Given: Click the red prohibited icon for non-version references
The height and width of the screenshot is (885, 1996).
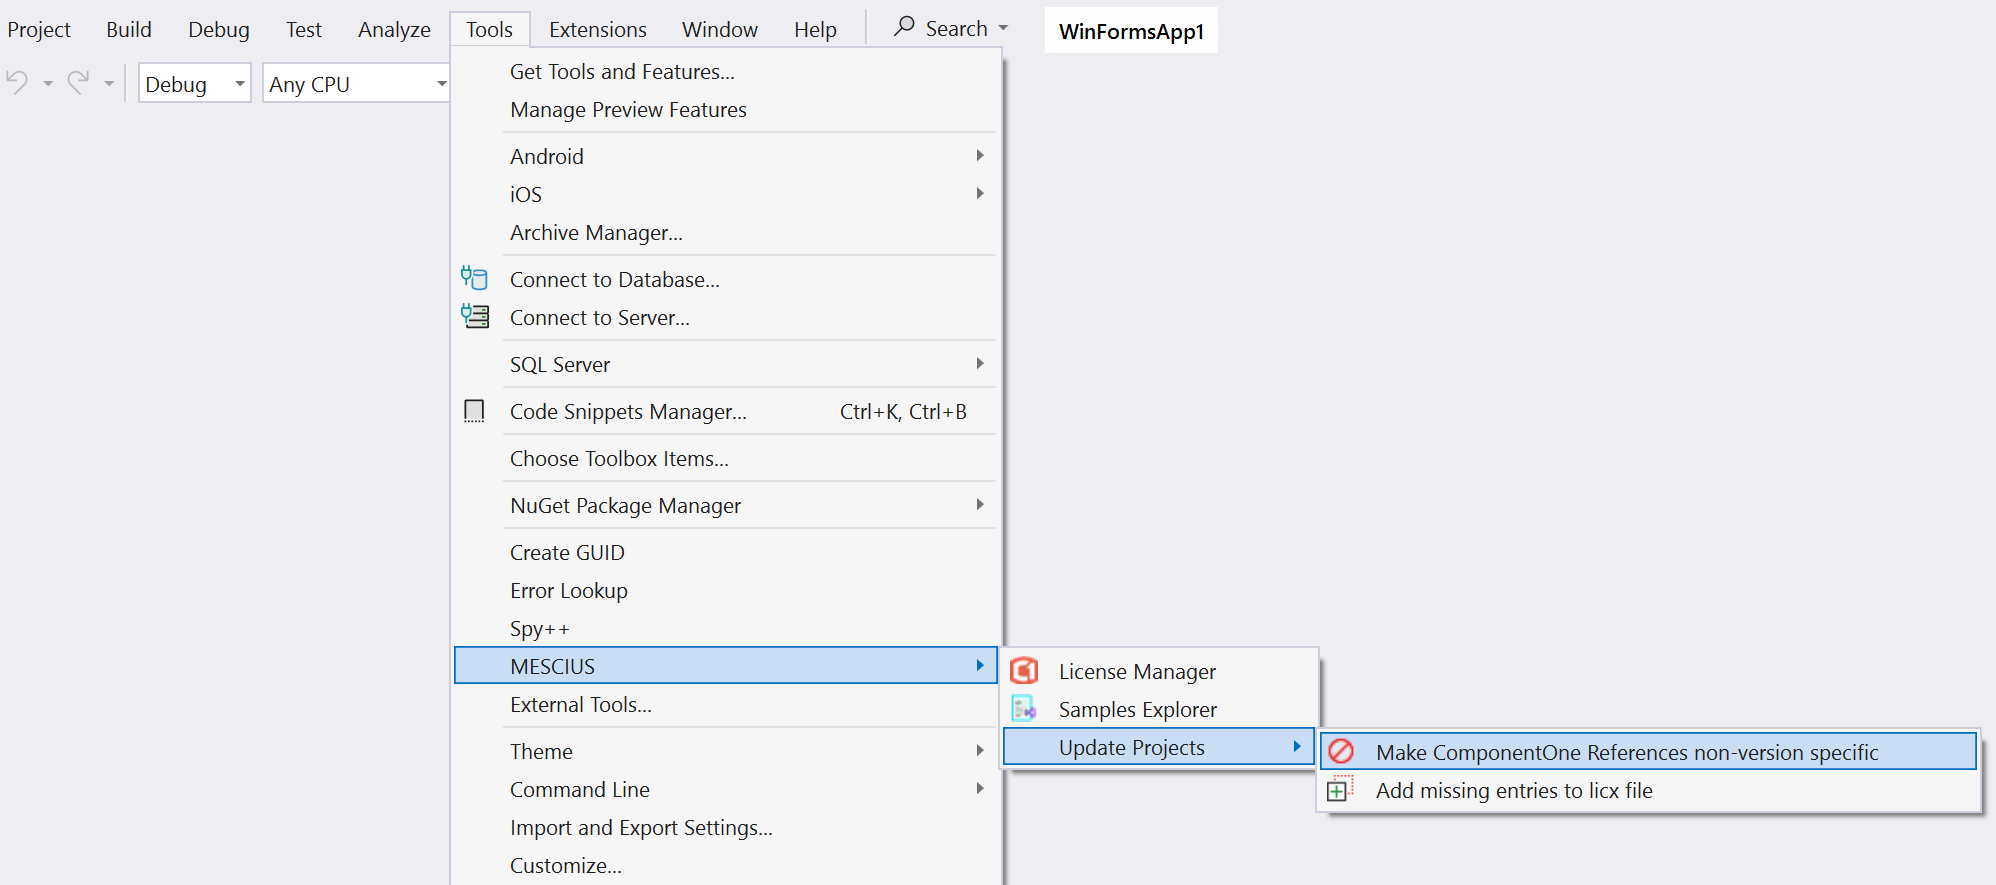Looking at the screenshot, I should click(1341, 751).
